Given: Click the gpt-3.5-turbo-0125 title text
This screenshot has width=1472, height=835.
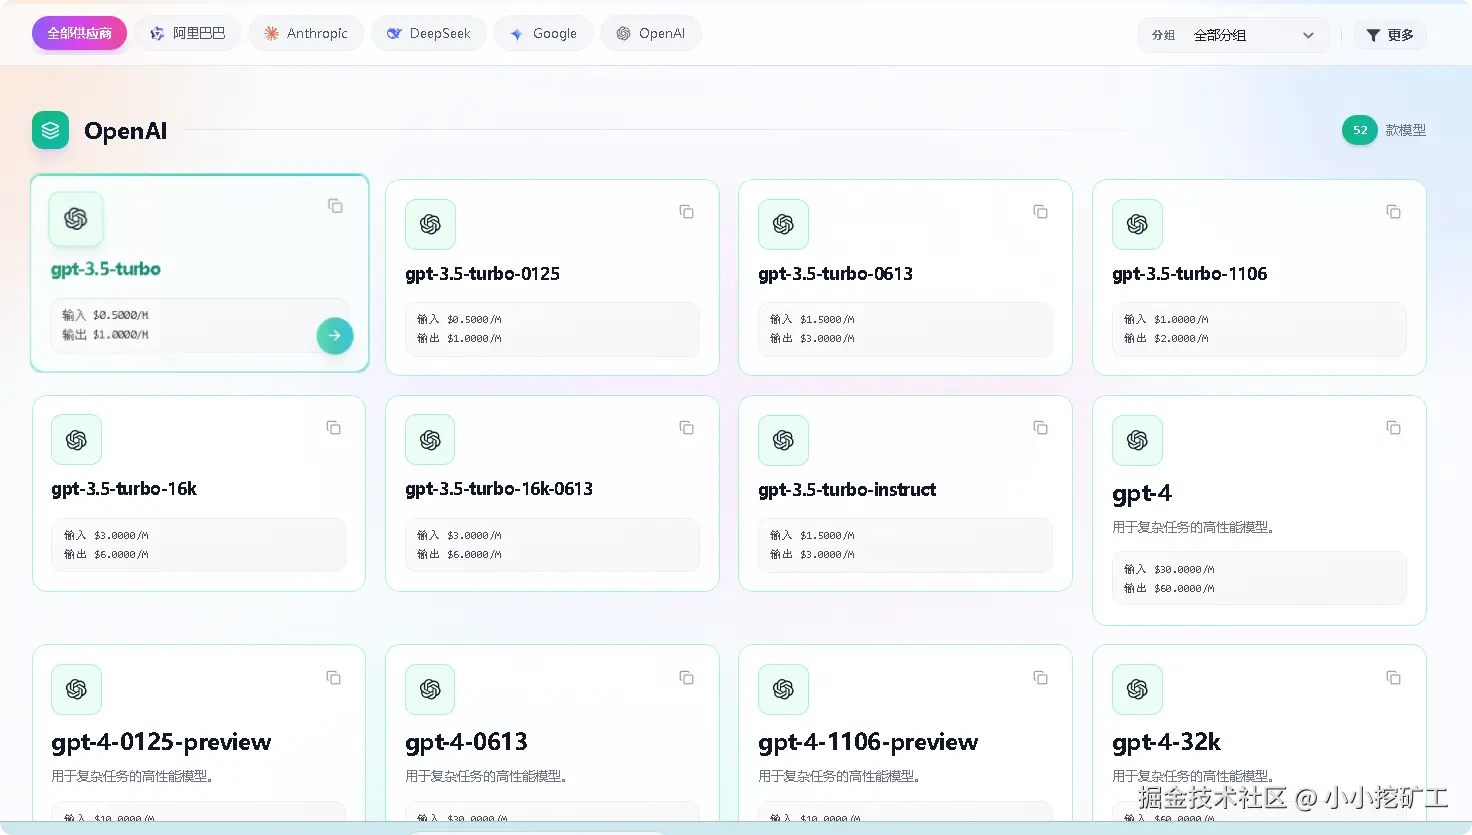Looking at the screenshot, I should point(482,274).
